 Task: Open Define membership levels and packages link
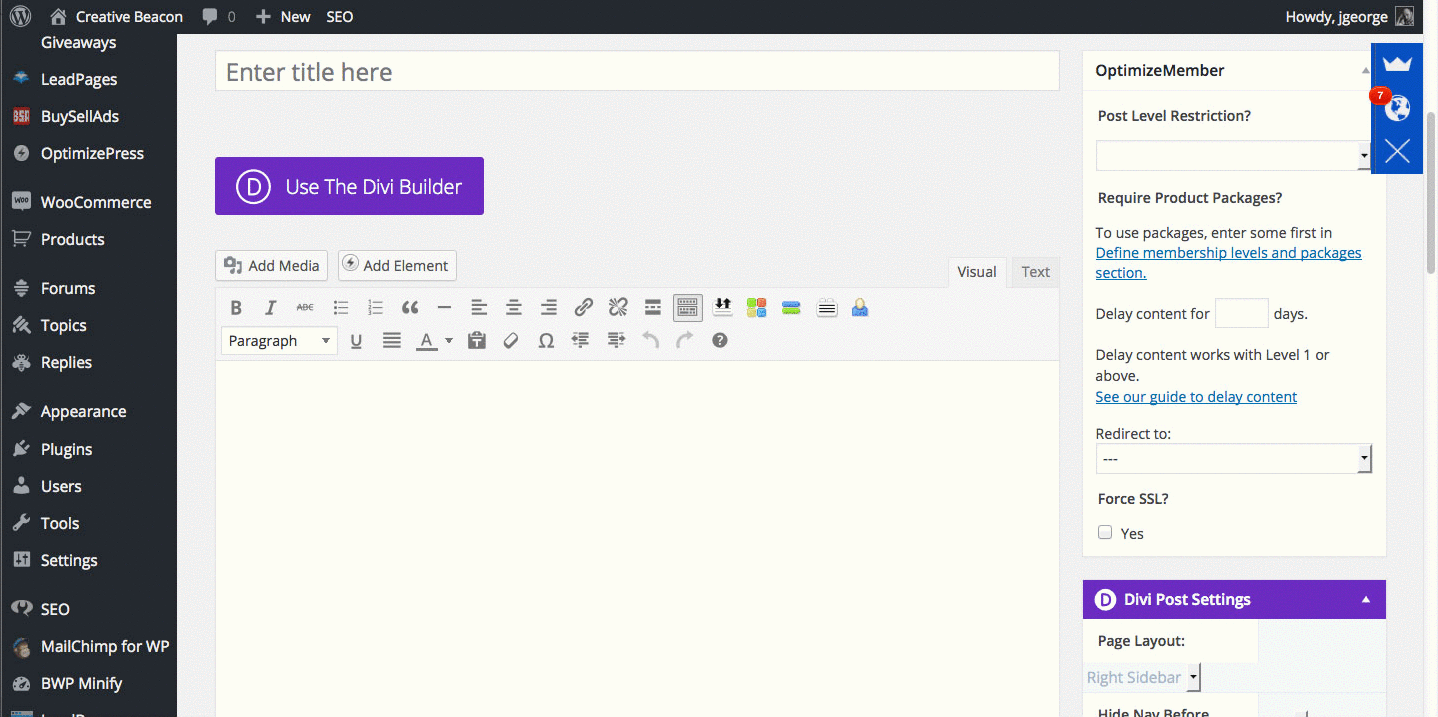coord(1228,252)
